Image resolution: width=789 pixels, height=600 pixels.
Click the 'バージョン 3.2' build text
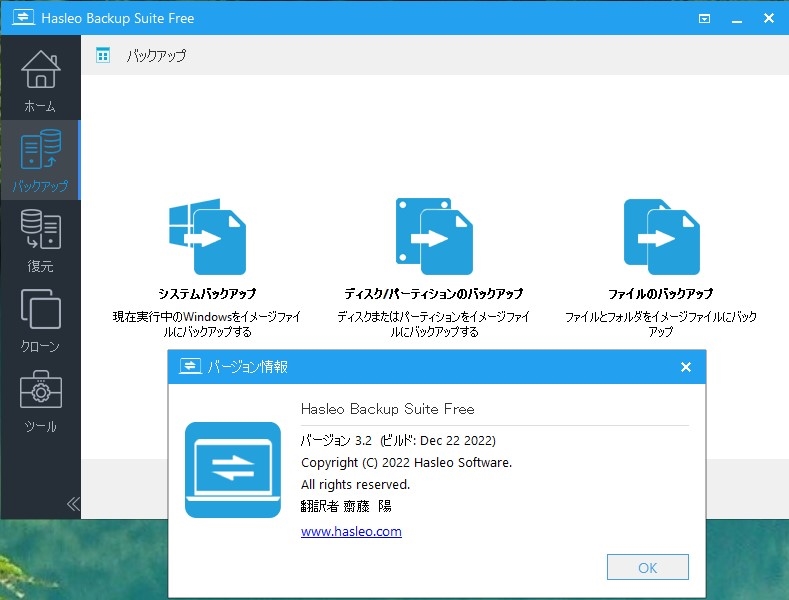click(x=398, y=440)
